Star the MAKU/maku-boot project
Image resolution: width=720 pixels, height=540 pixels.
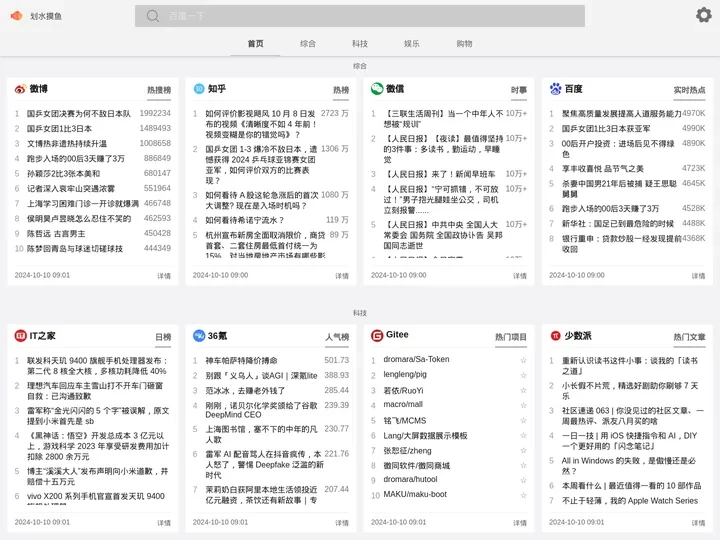pos(523,495)
